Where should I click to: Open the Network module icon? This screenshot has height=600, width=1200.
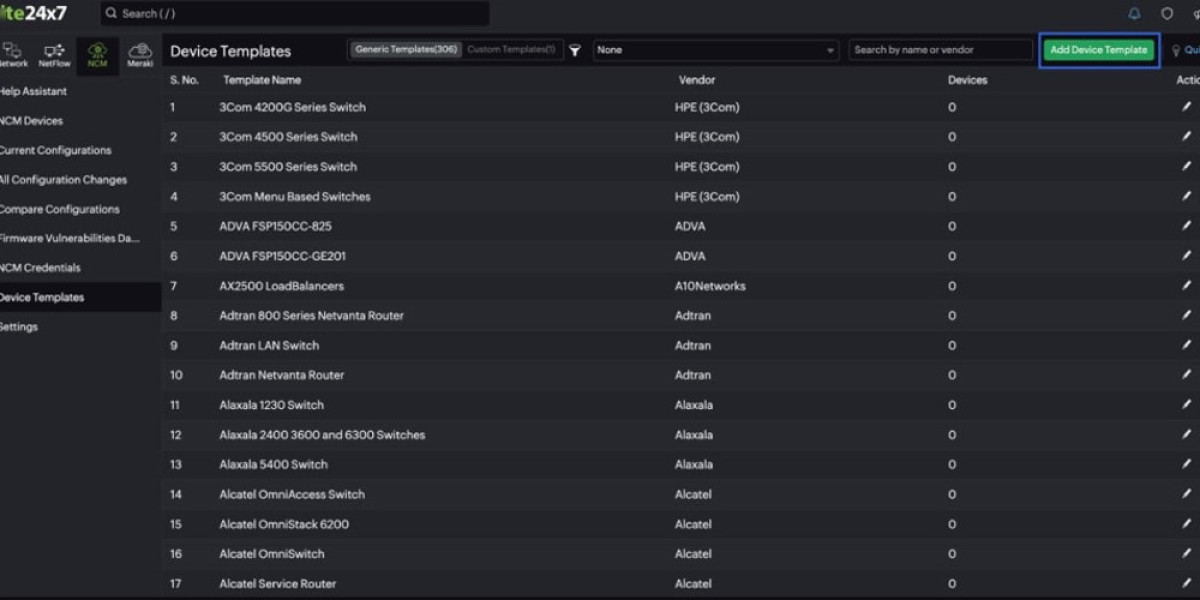12,54
